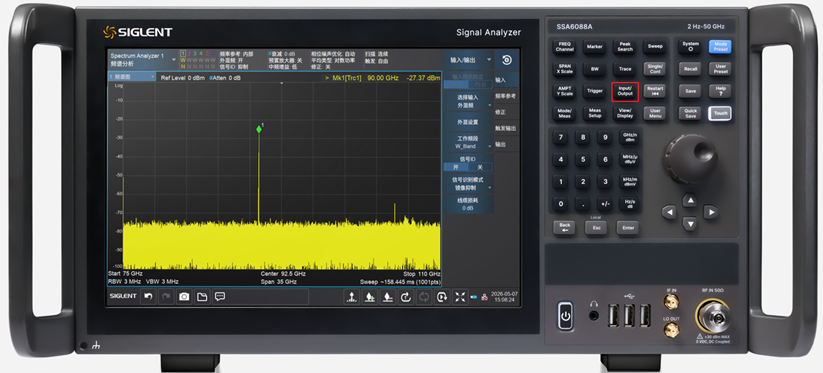Capture screen with the camera icon

pos(184,296)
